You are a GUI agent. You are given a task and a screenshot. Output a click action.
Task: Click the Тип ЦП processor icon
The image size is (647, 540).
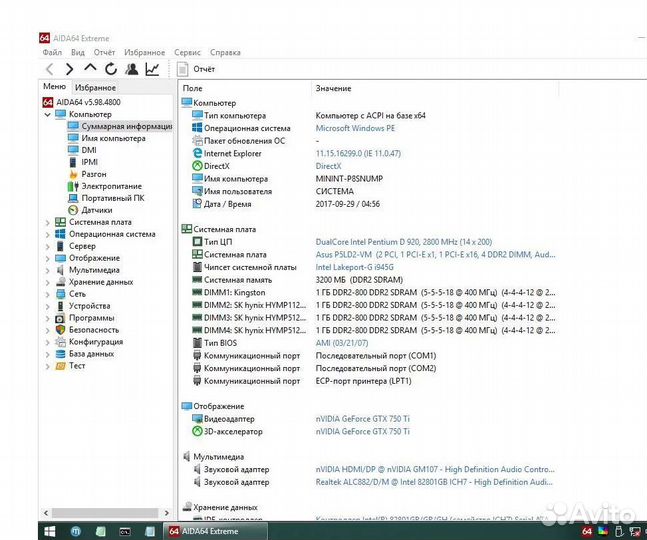(x=197, y=242)
